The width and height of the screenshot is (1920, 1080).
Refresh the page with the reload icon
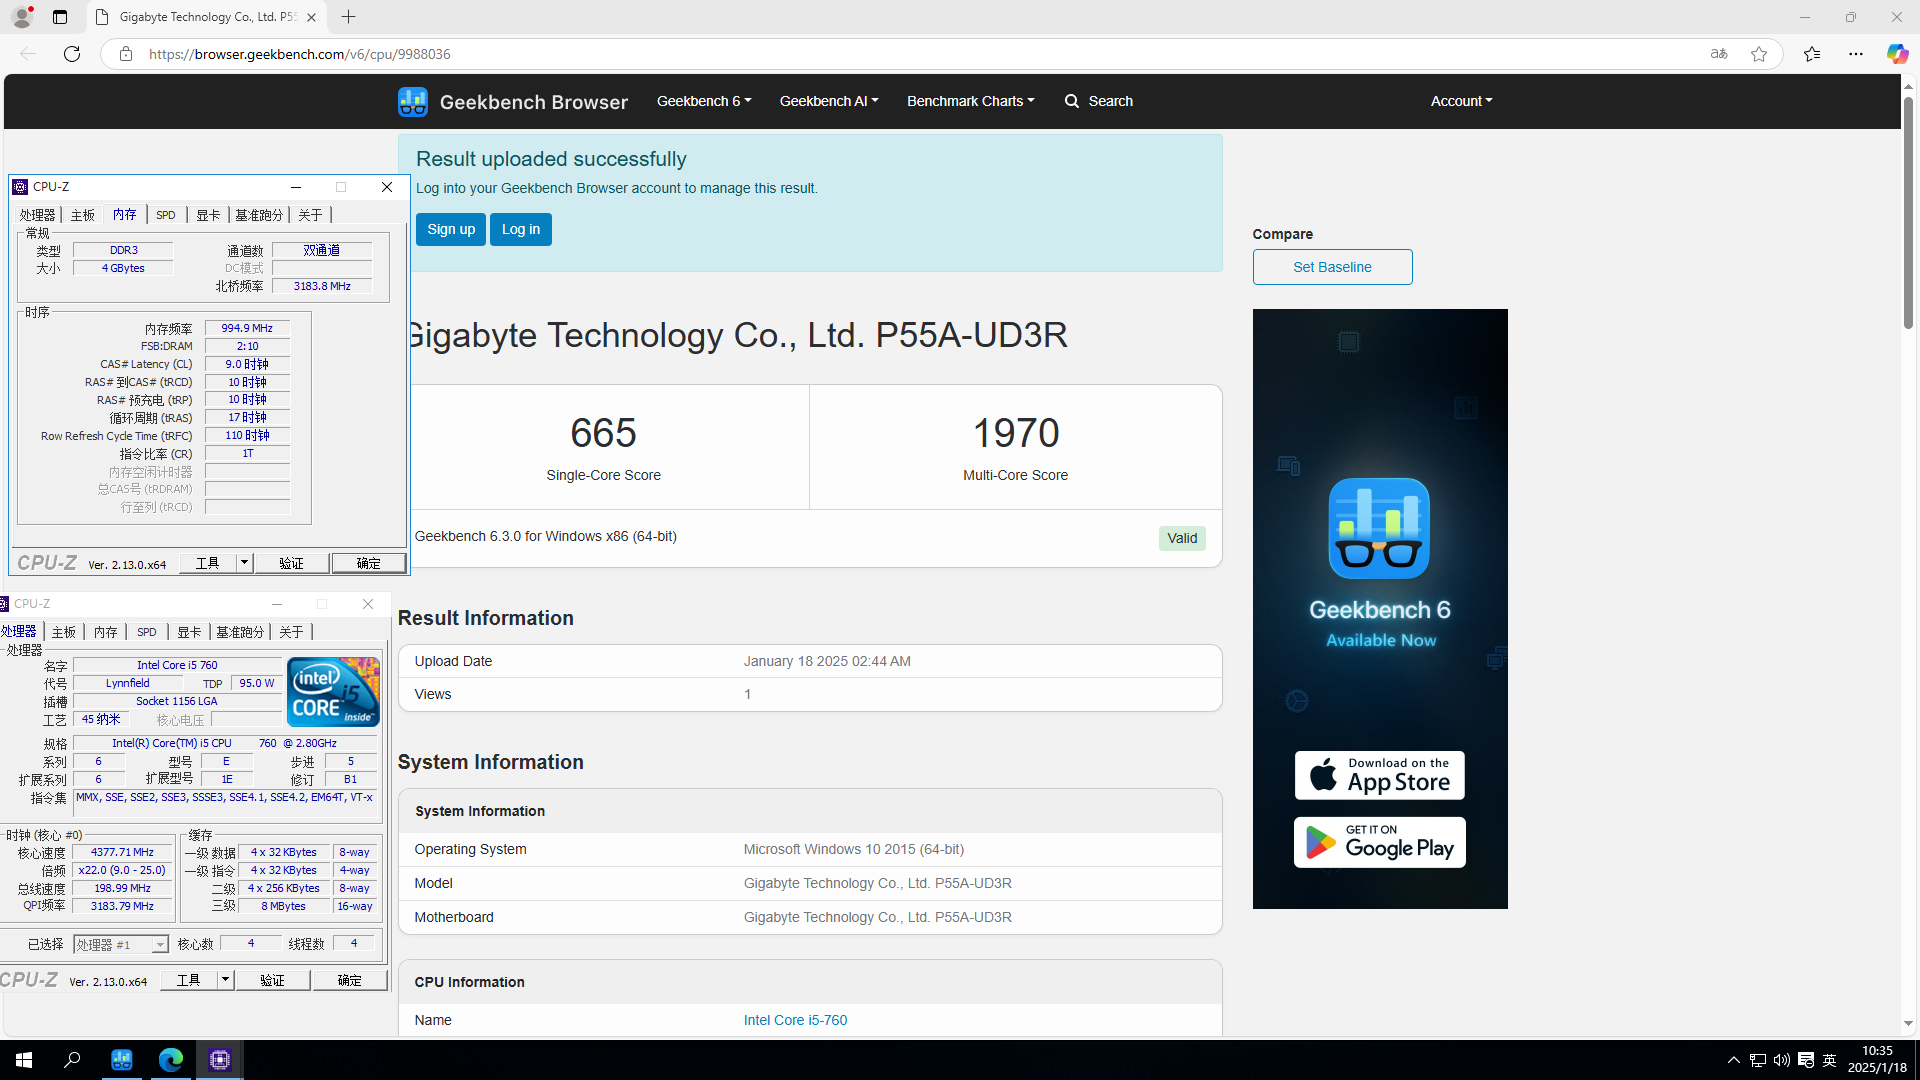tap(72, 54)
